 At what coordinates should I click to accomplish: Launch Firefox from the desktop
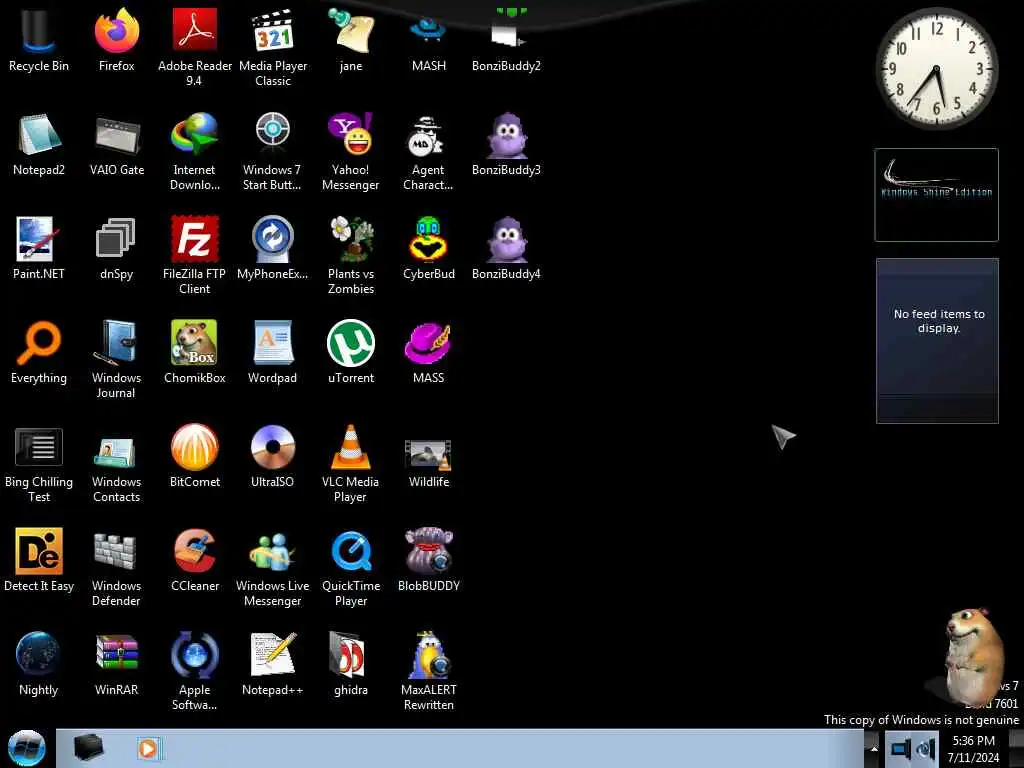pos(116,40)
